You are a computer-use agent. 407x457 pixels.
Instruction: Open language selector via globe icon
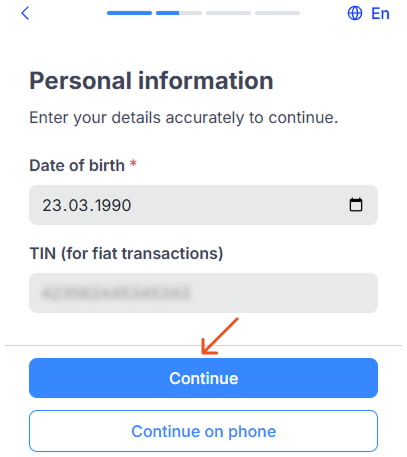pos(355,14)
